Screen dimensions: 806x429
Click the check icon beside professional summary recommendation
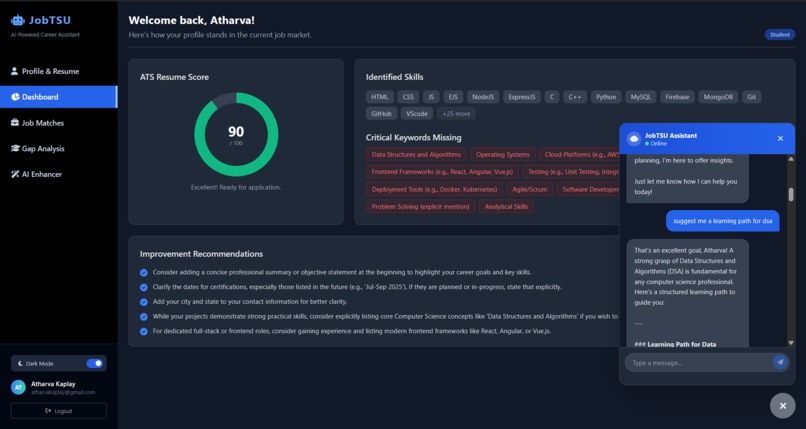pos(144,272)
